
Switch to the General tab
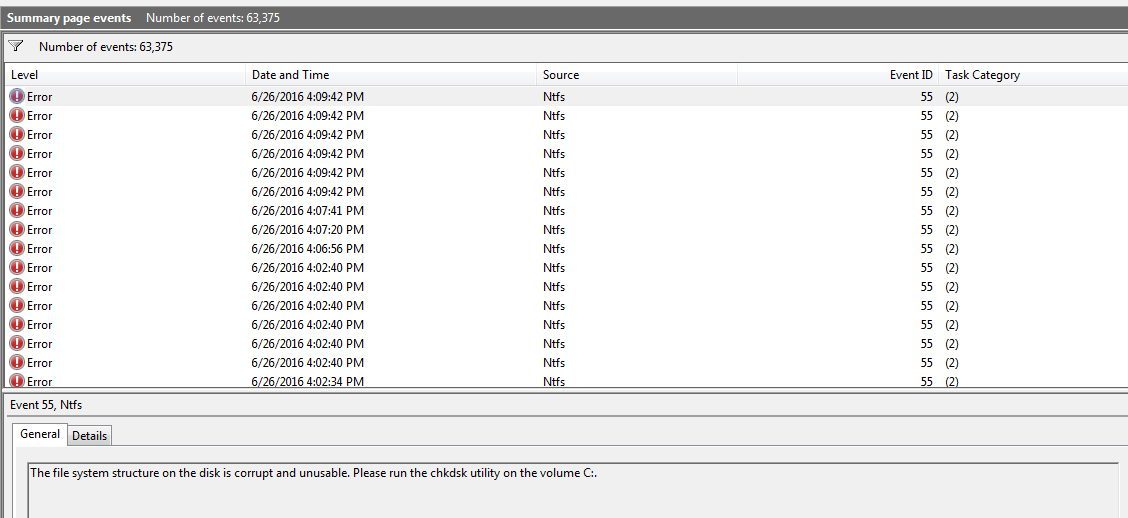[x=40, y=435]
